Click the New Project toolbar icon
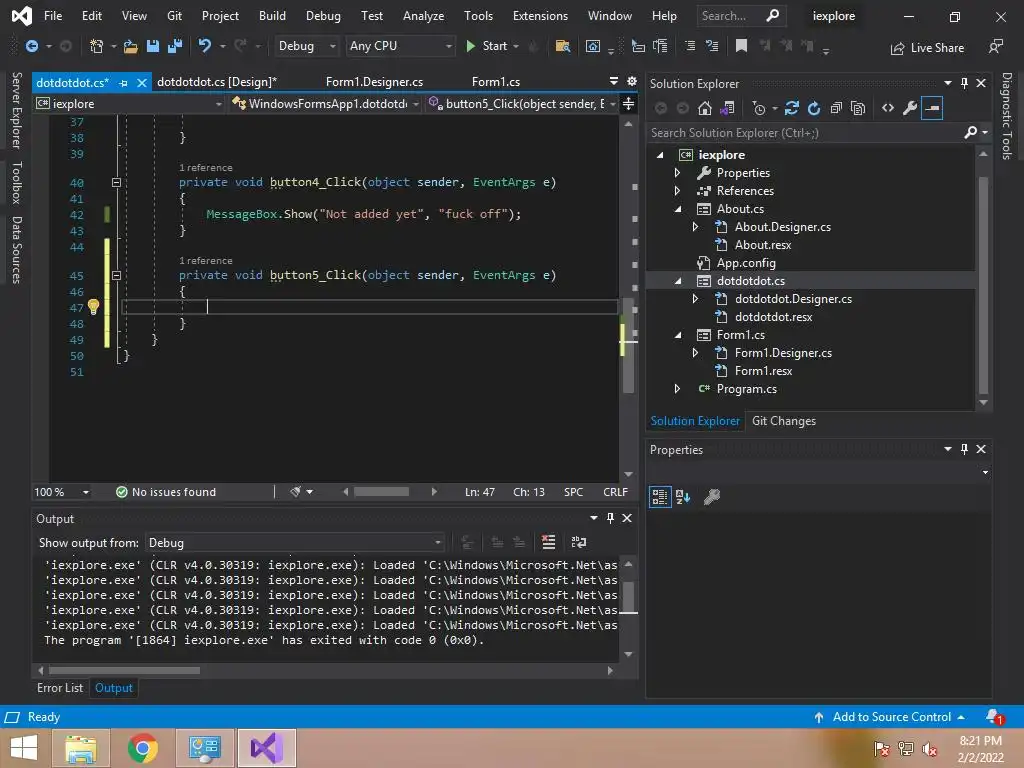1024x768 pixels. coord(97,46)
